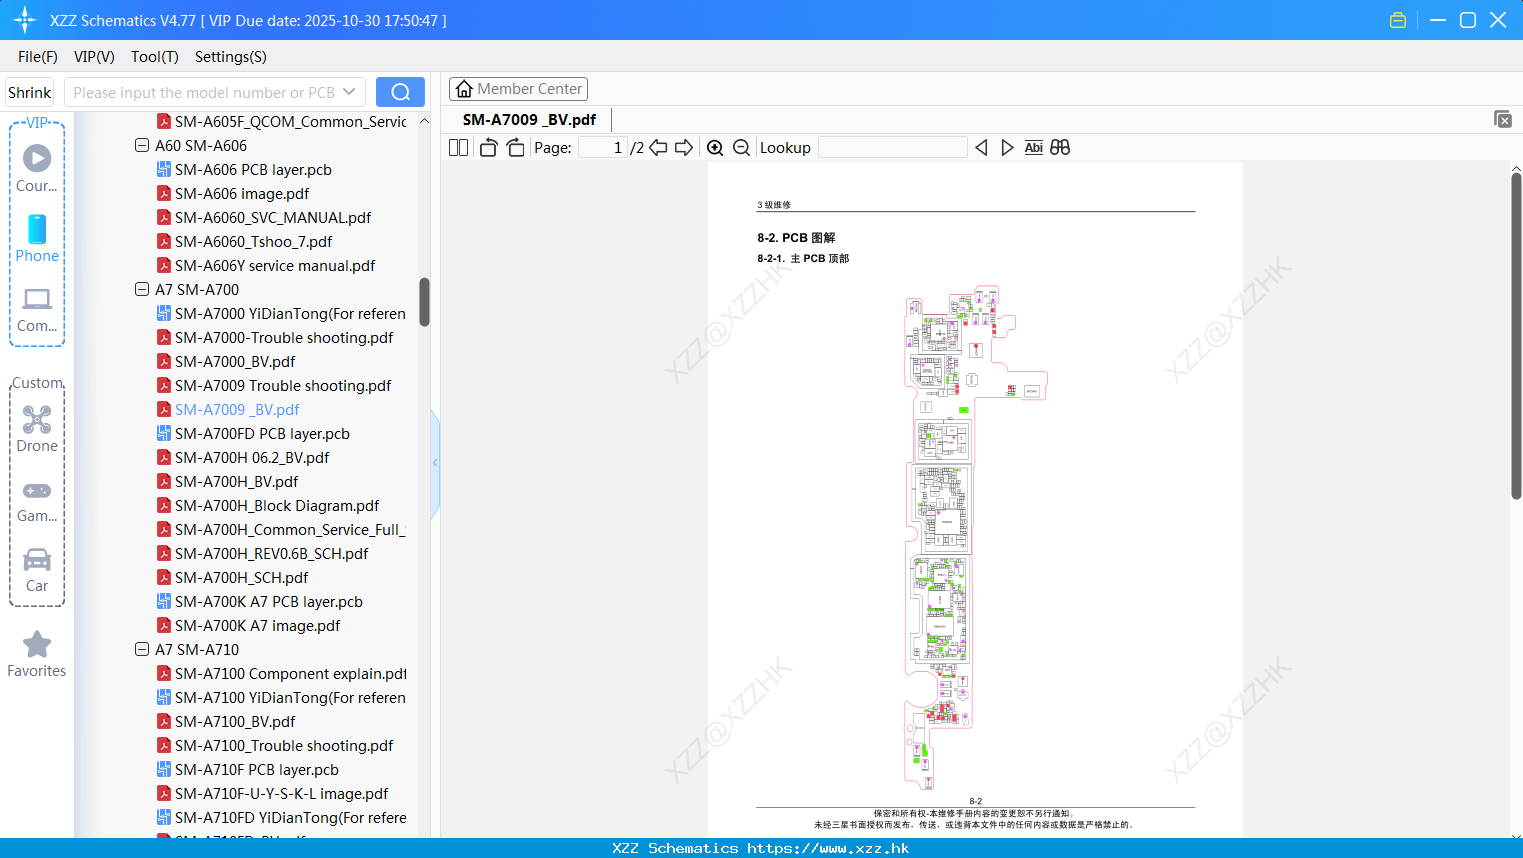Close all tabs icon at right

1503,119
